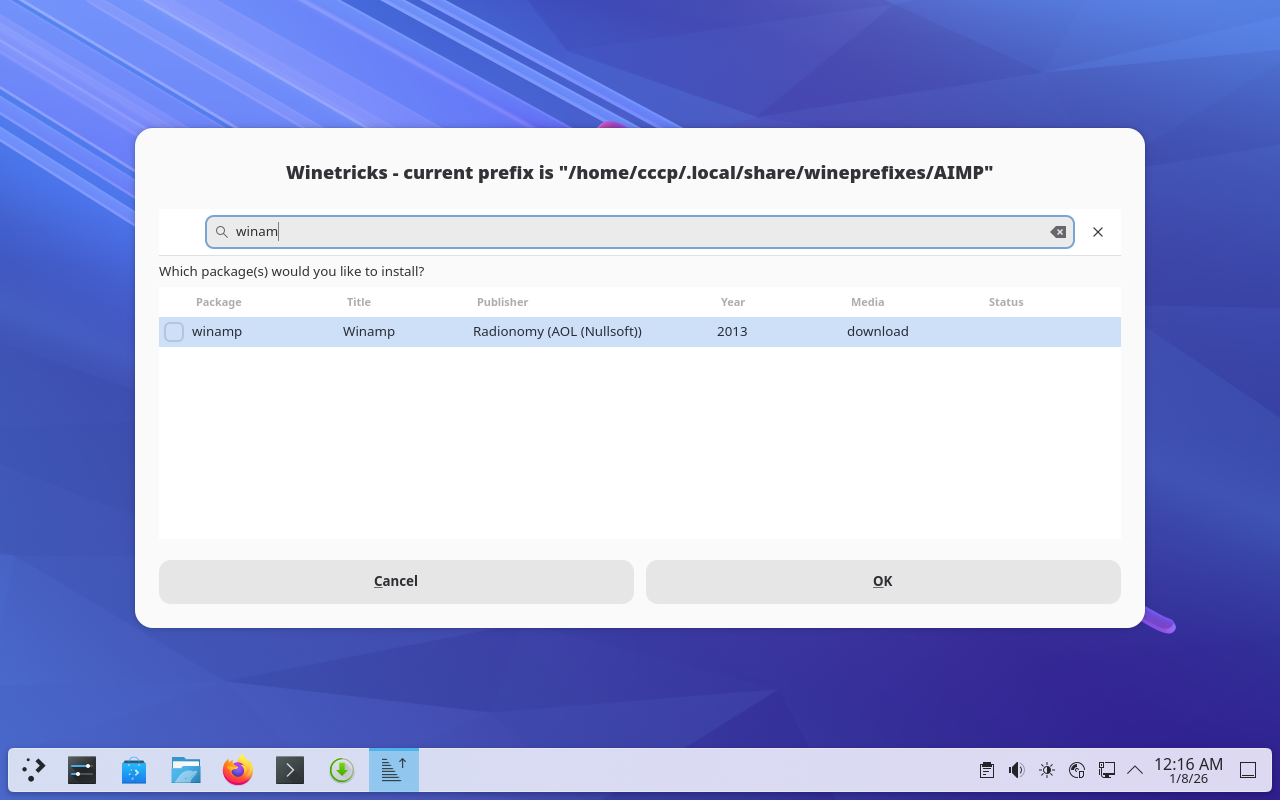Clear the search text with the backspace icon
Image resolution: width=1280 pixels, height=800 pixels.
1057,232
